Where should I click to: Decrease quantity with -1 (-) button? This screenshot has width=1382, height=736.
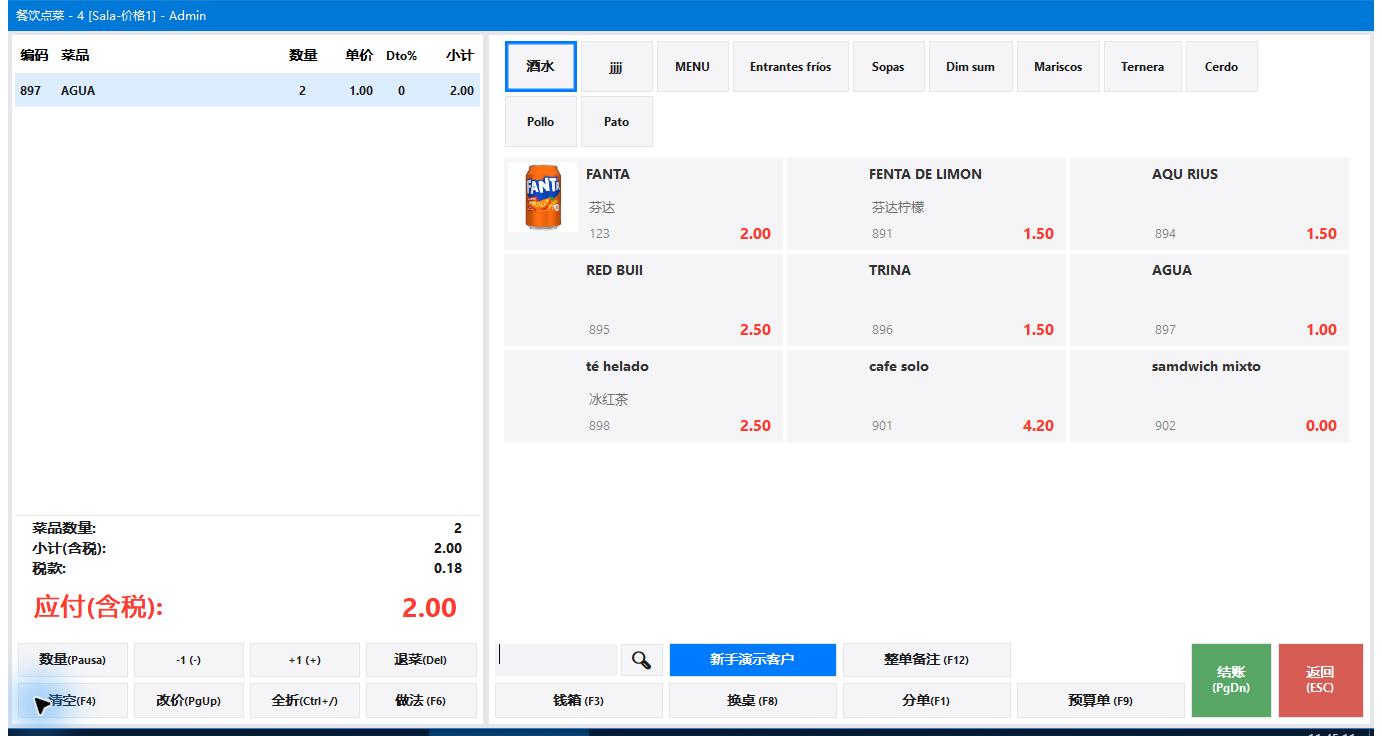point(189,660)
